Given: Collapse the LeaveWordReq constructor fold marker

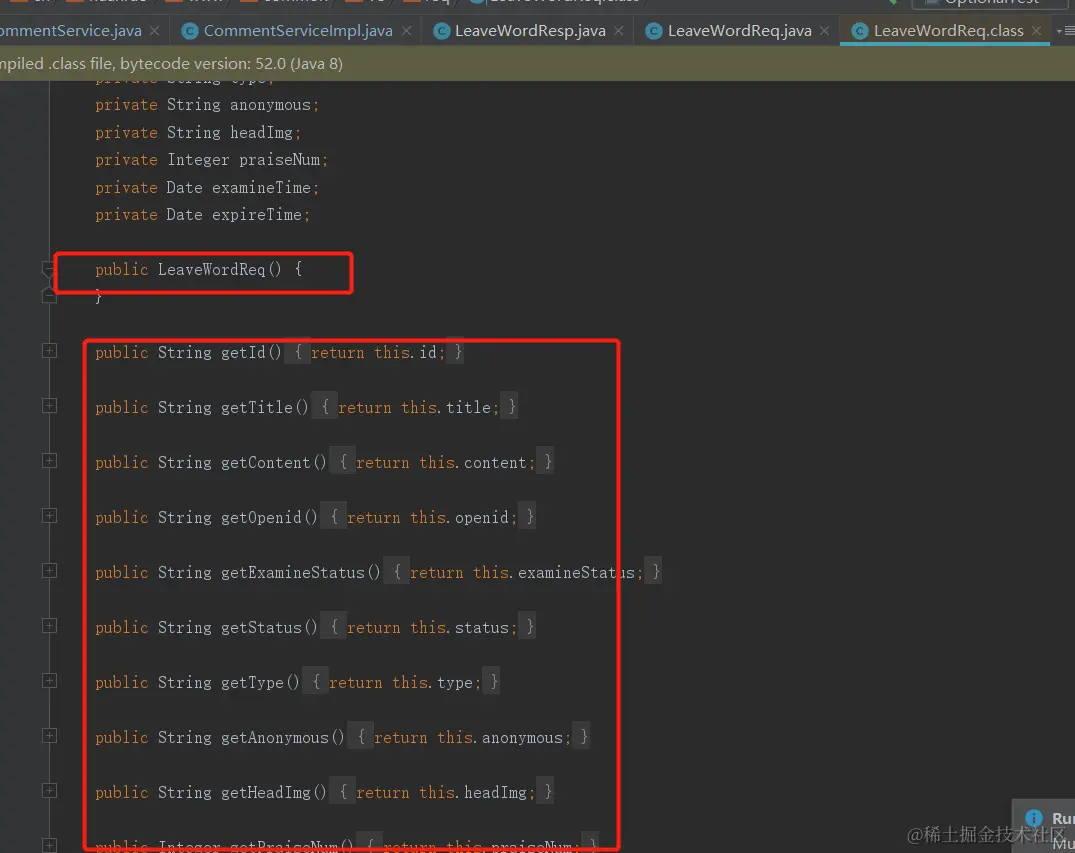Looking at the screenshot, I should [49, 269].
